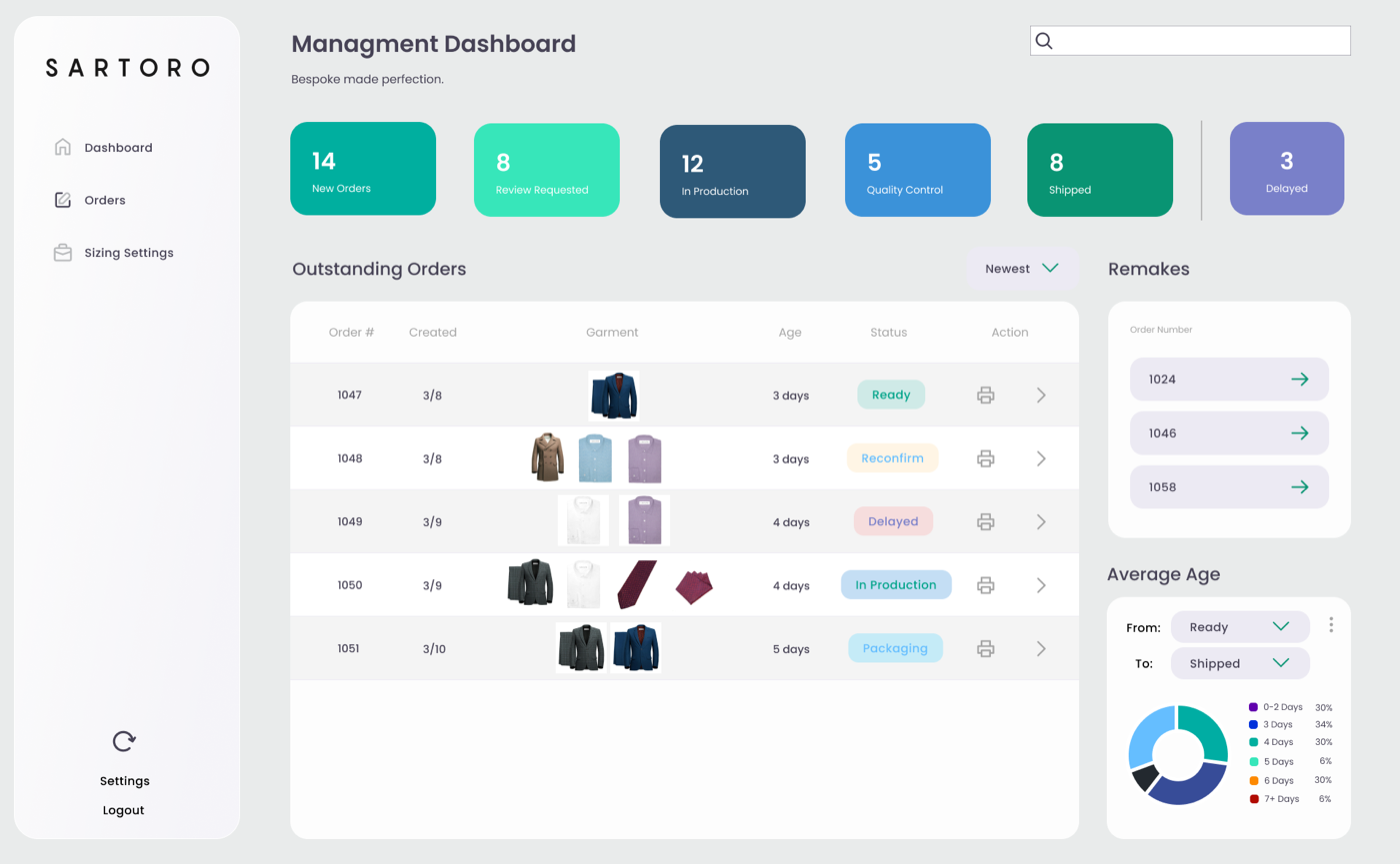Viewport: 1400px width, 864px height.
Task: Click the 7+ Days red legend swatch
Action: 1253,799
